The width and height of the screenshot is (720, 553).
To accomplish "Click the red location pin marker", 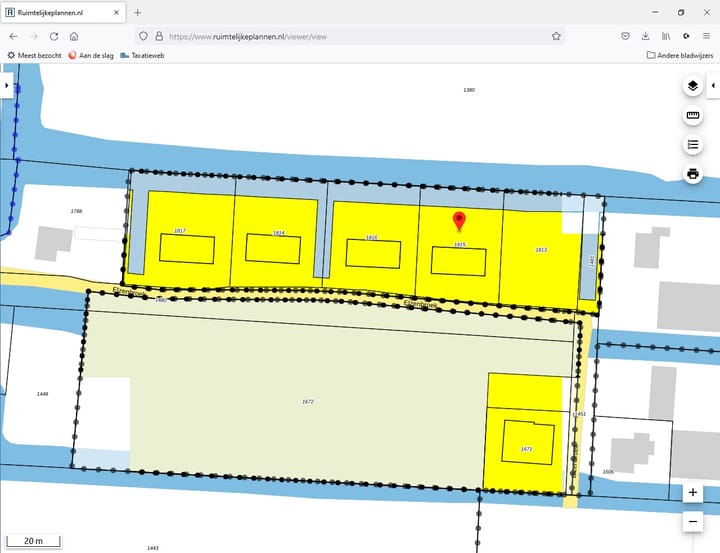I will (460, 221).
